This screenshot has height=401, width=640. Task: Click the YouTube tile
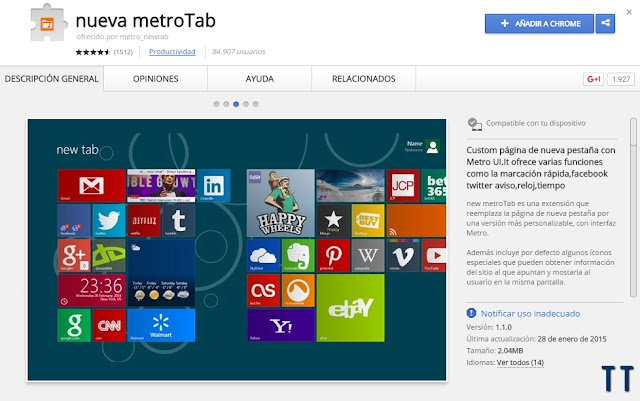(x=433, y=256)
